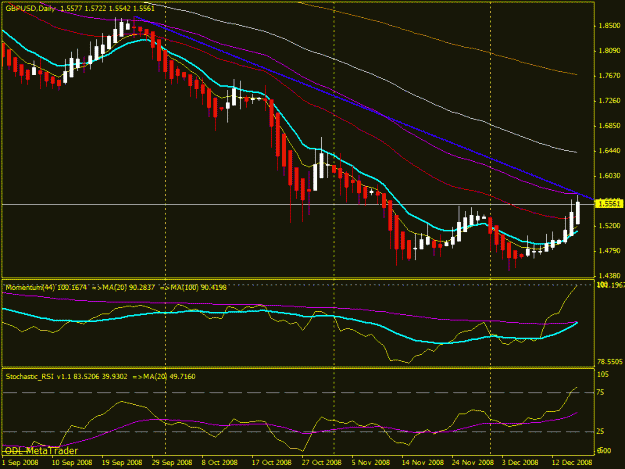625x469 pixels.
Task: Click the highlighted current price label 1.5561
Action: [x=608, y=204]
